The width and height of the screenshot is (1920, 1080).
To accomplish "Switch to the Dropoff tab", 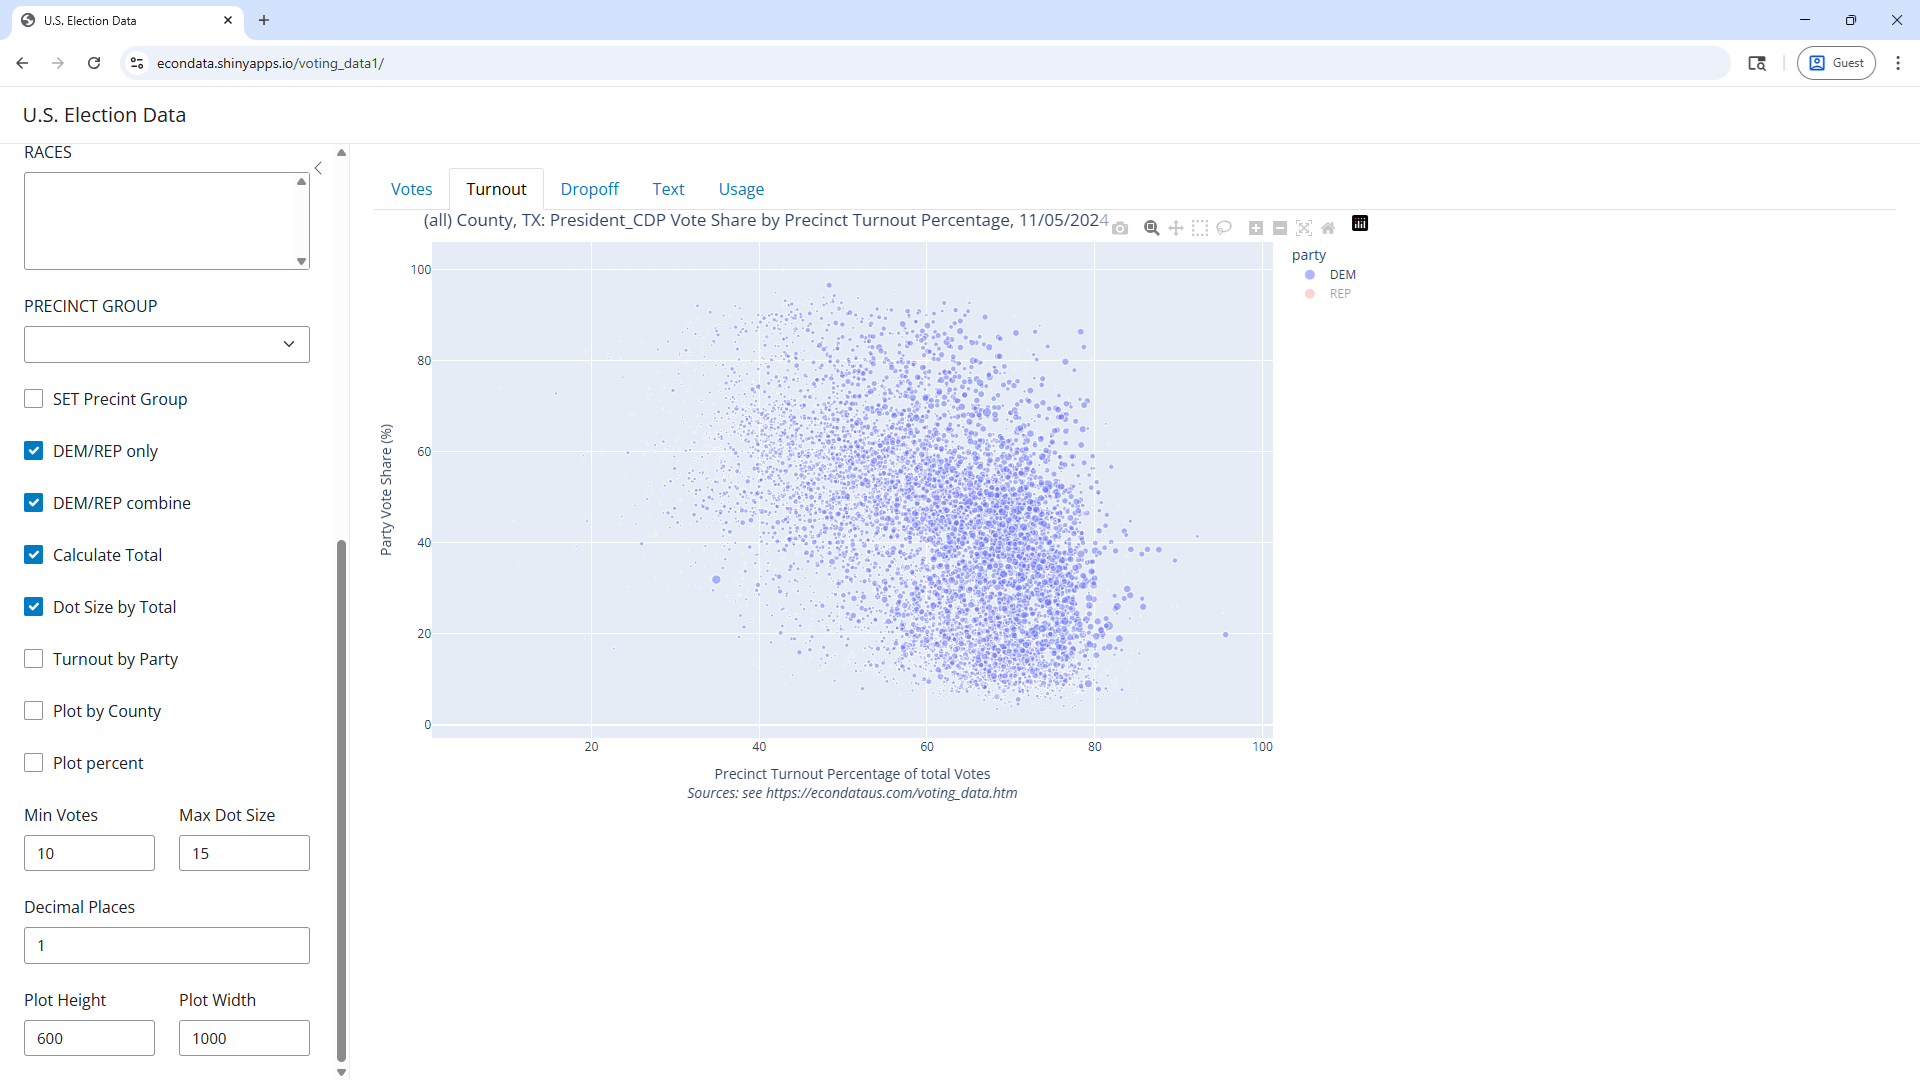I will coord(589,189).
